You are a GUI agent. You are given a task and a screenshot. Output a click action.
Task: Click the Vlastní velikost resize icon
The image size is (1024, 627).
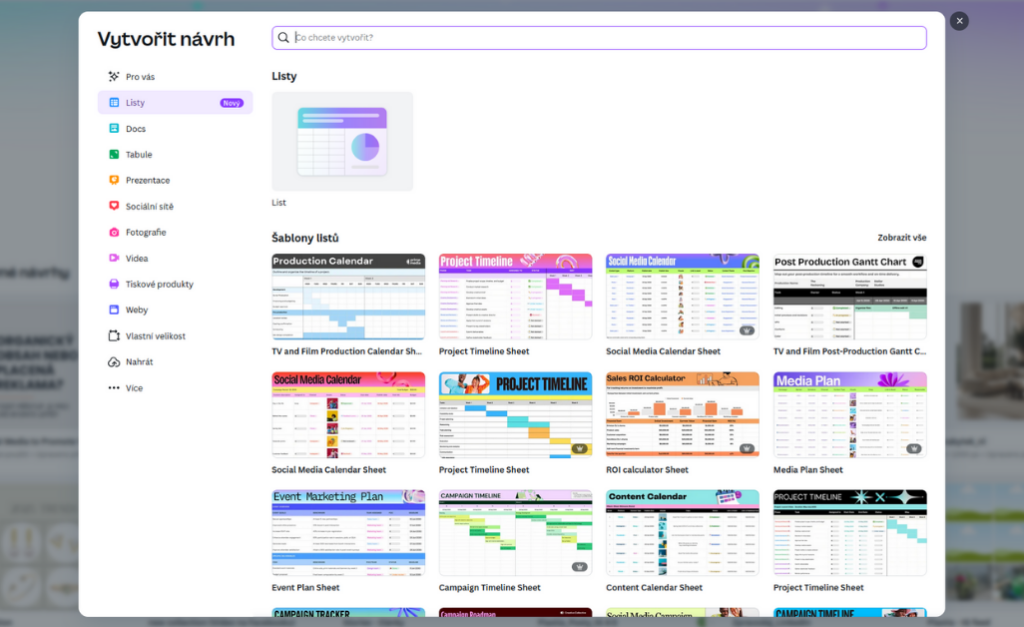(114, 336)
